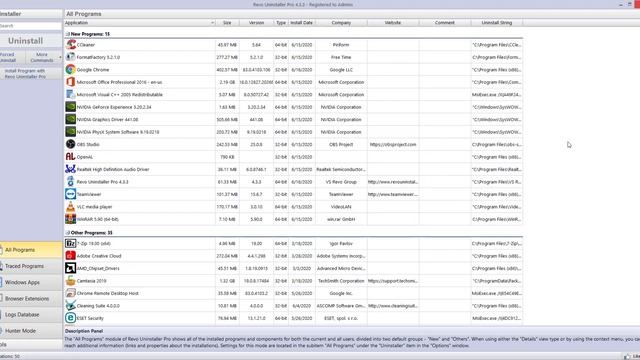Viewport: 640px width, 360px height.
Task: Select the Camtasia 2019 icon
Action: point(71,280)
